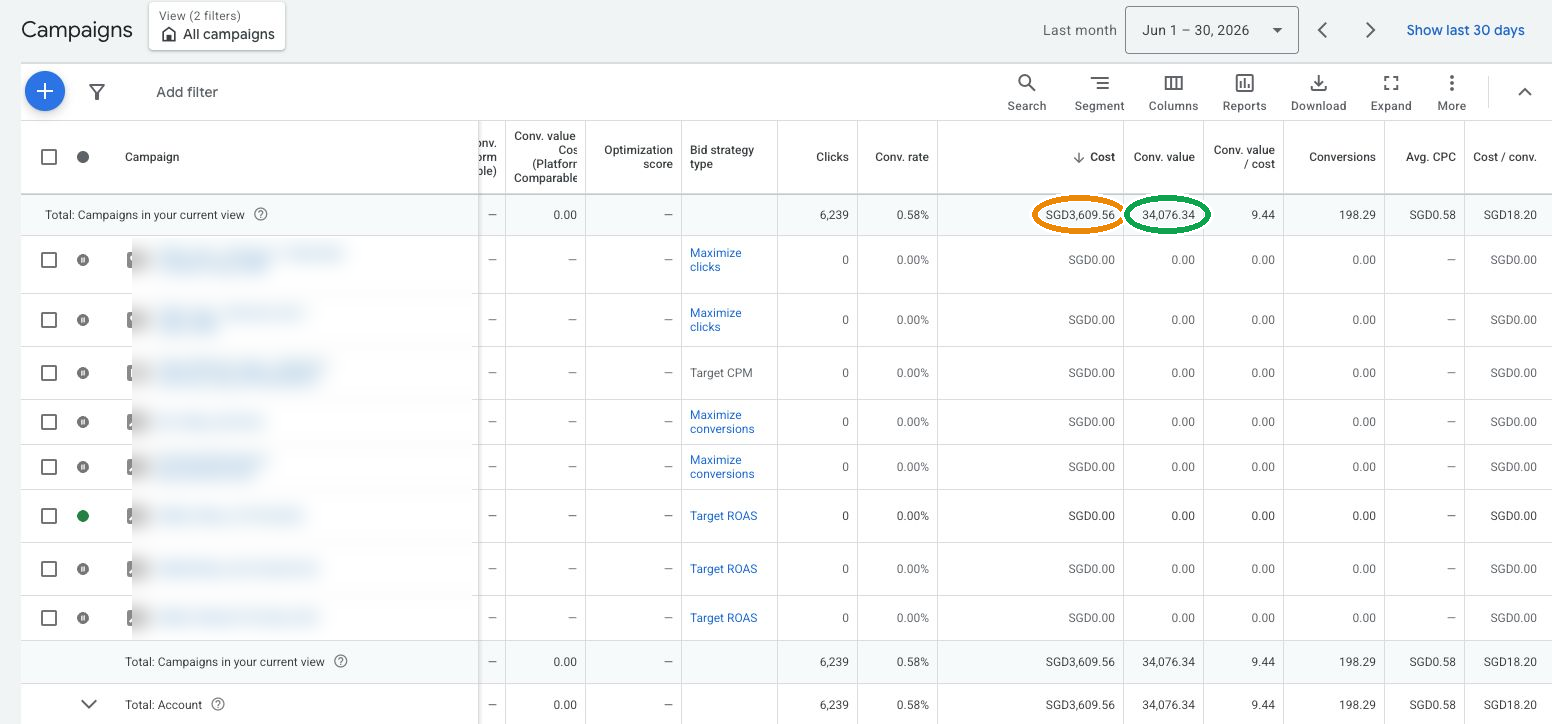This screenshot has height=724, width=1552.
Task: Click the Campaigns page heading
Action: (x=77, y=30)
